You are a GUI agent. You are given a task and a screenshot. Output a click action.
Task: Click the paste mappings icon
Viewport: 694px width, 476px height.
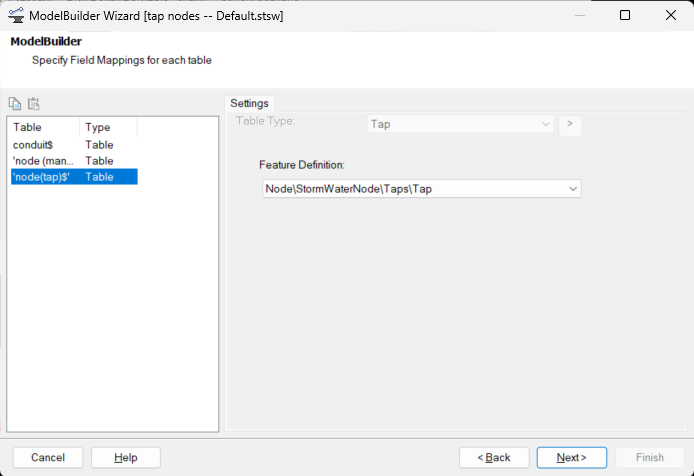pos(33,103)
